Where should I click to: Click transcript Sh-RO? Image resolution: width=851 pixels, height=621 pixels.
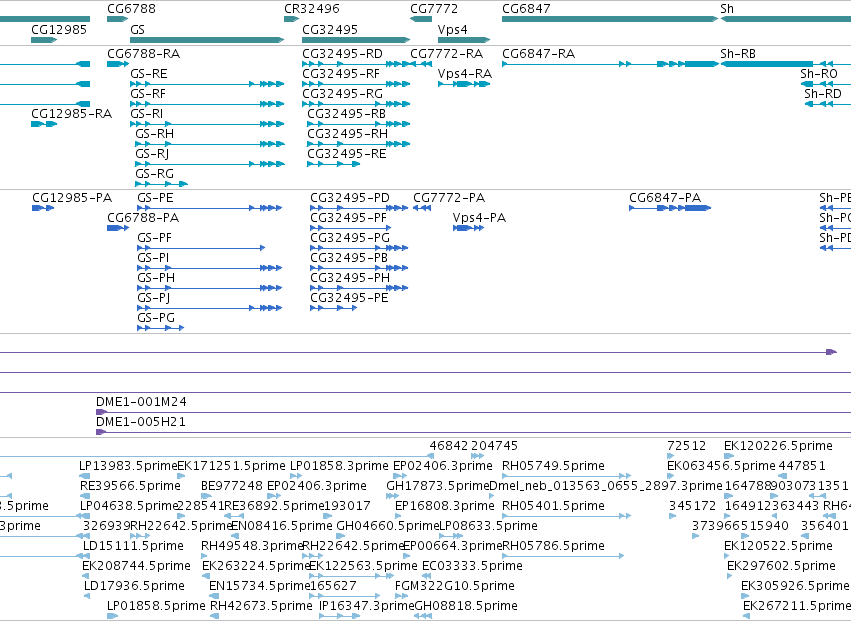click(x=825, y=84)
